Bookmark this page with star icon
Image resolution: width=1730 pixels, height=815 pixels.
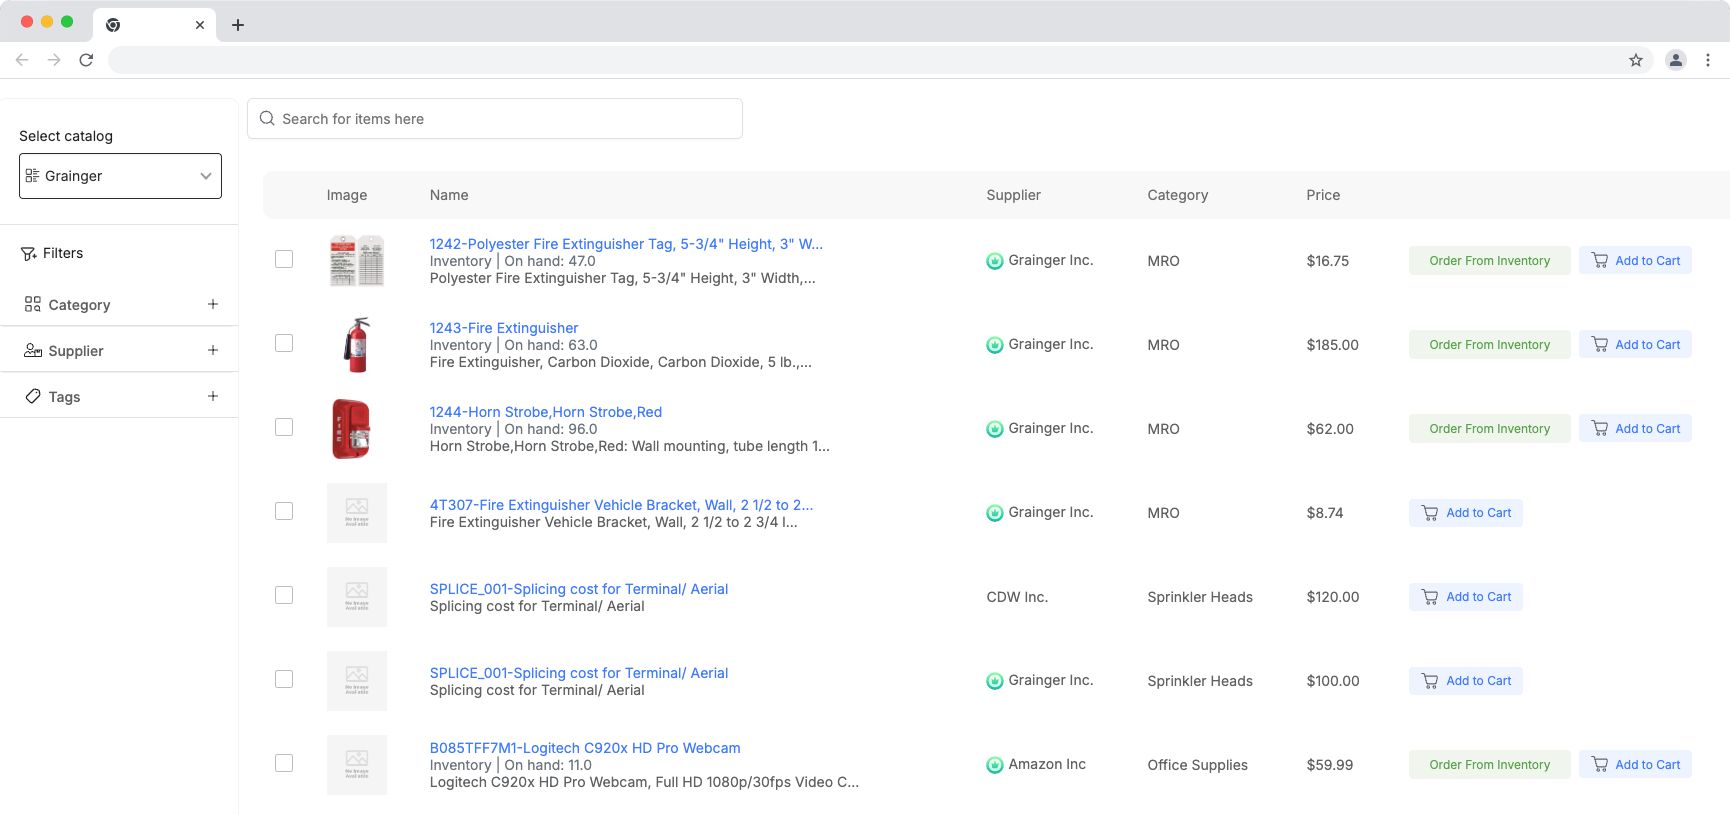1636,60
